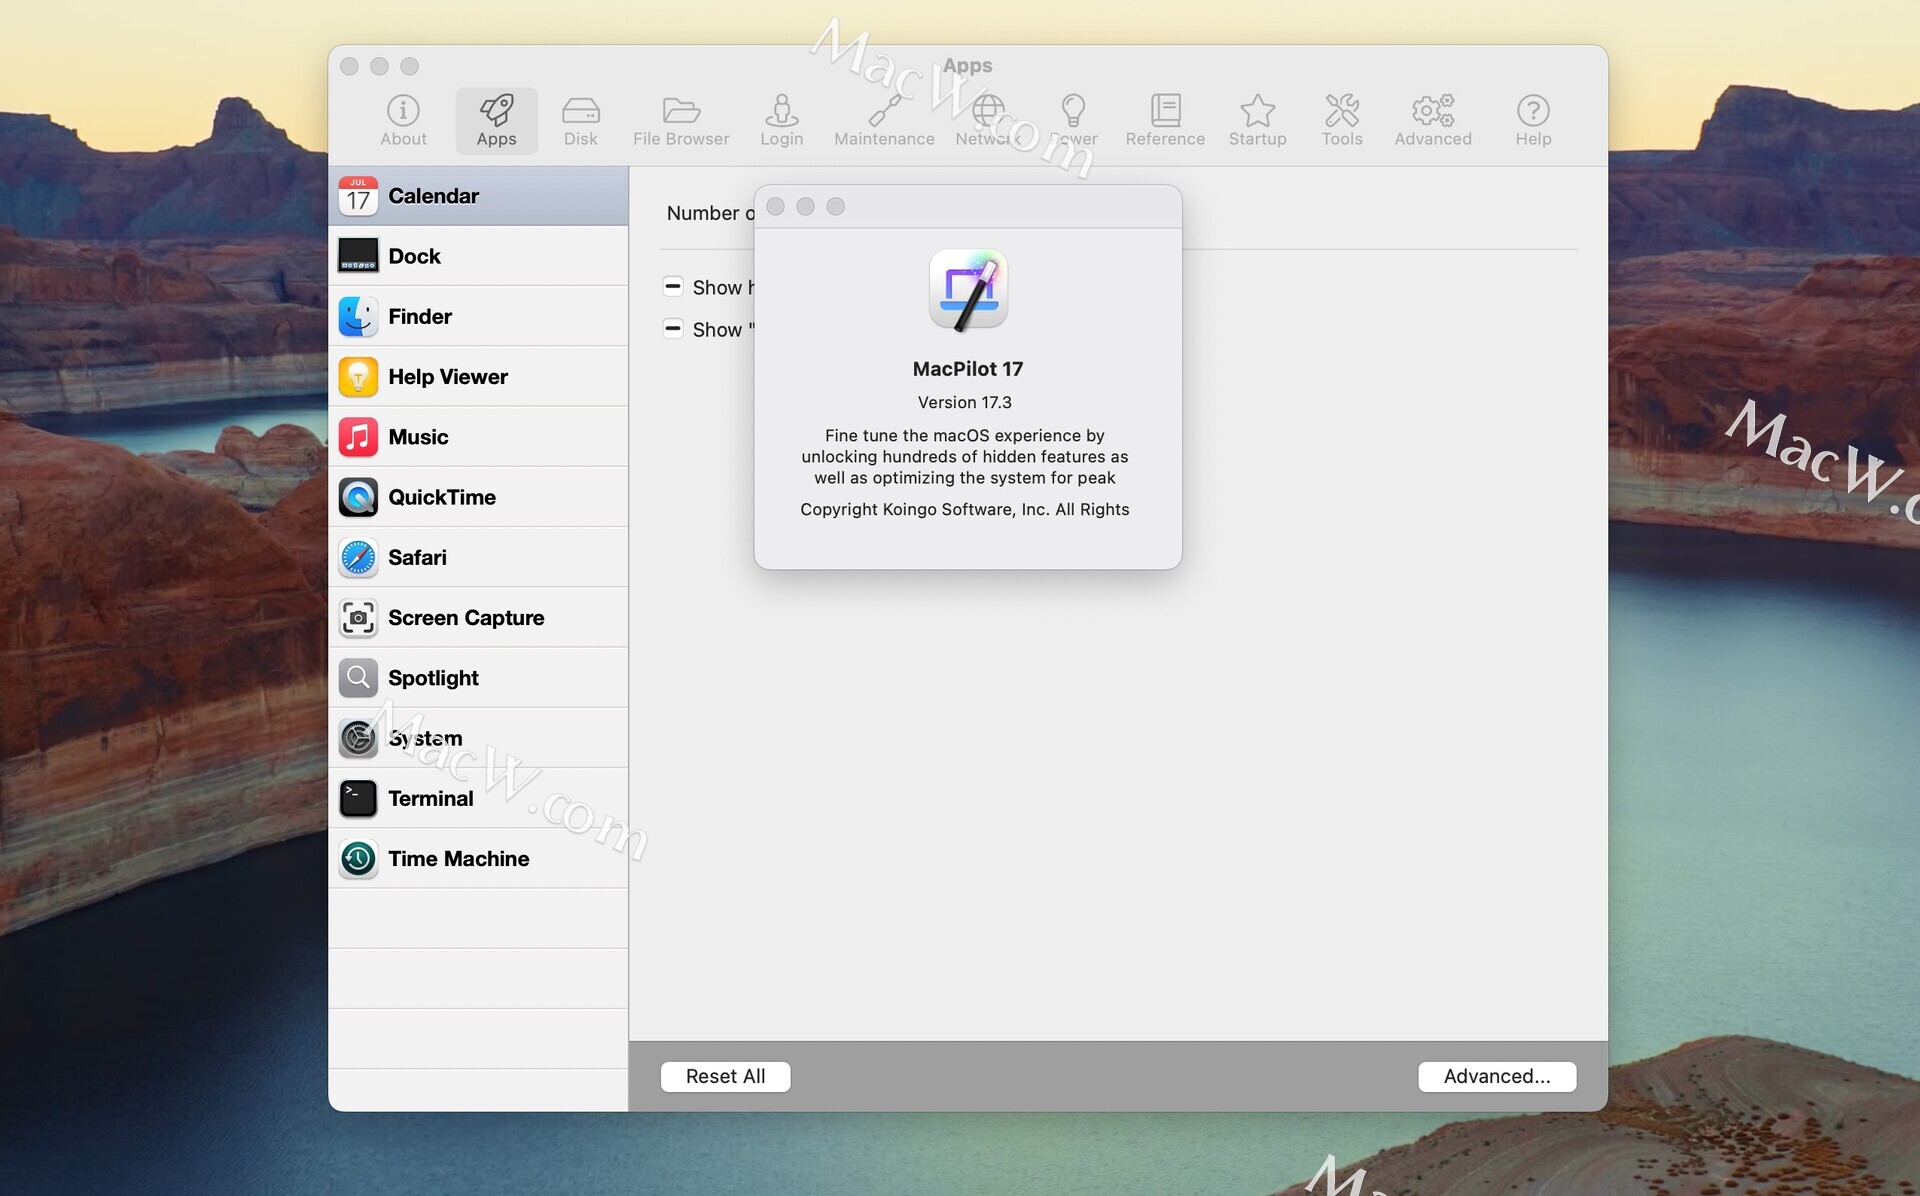
Task: Toggle the first Show checkbox
Action: click(673, 287)
